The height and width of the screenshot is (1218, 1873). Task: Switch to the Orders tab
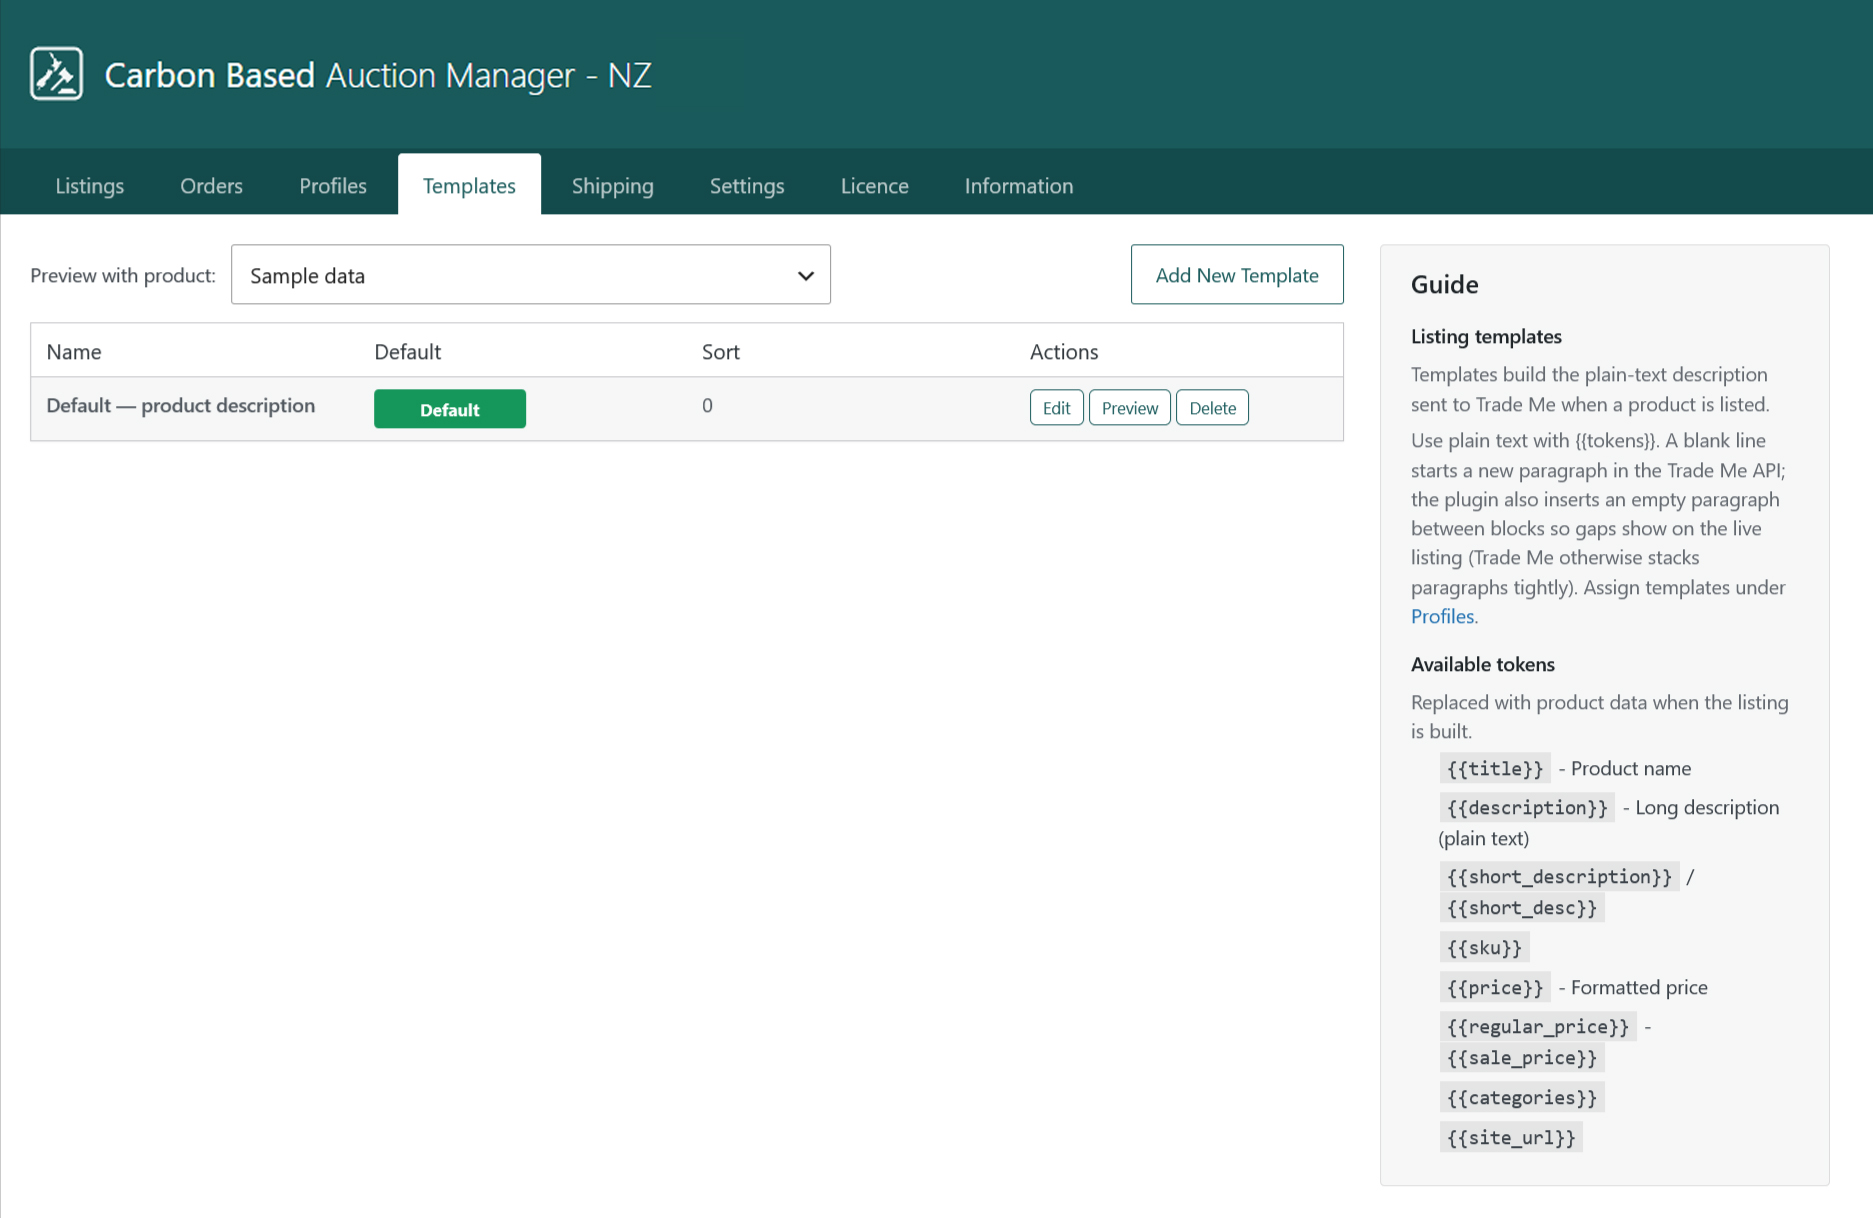pos(211,186)
